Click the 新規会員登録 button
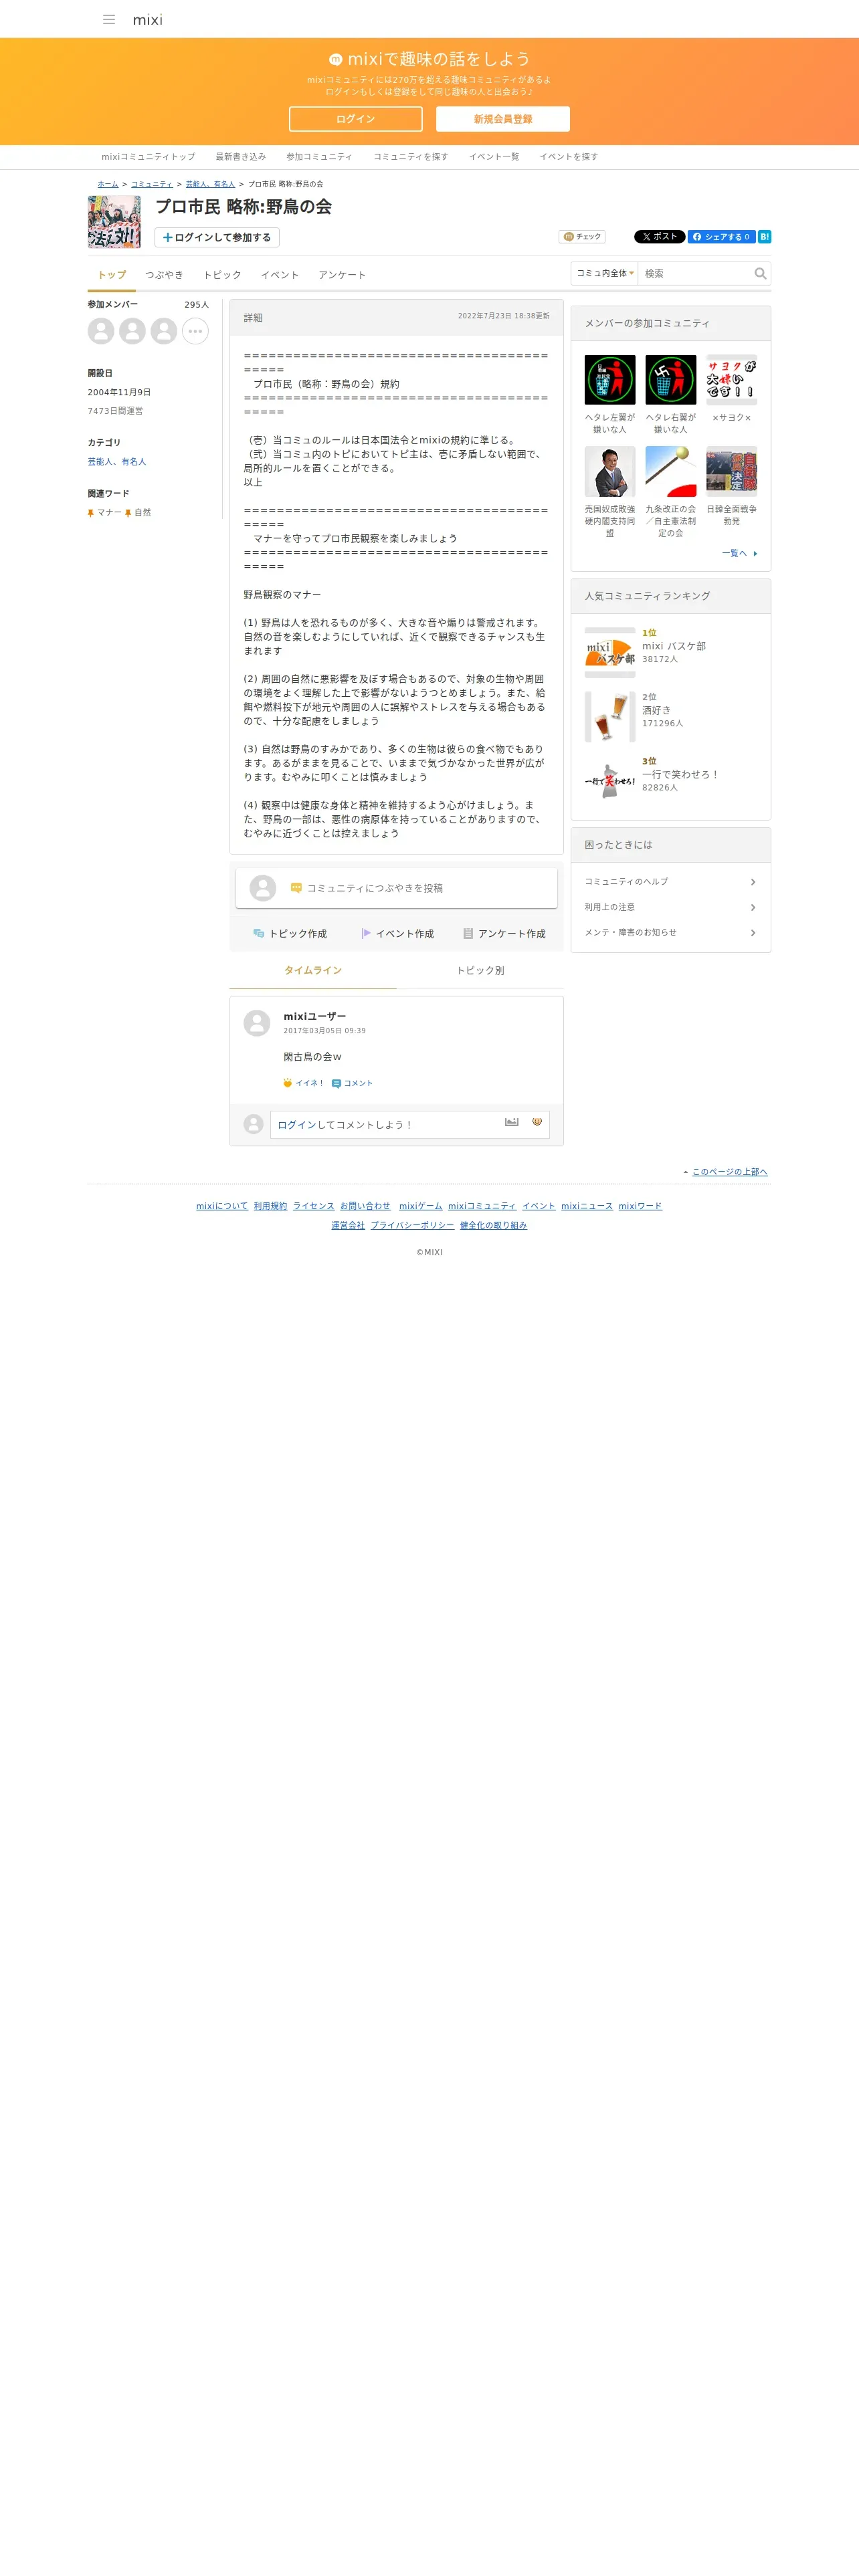The image size is (859, 2576). (x=503, y=119)
